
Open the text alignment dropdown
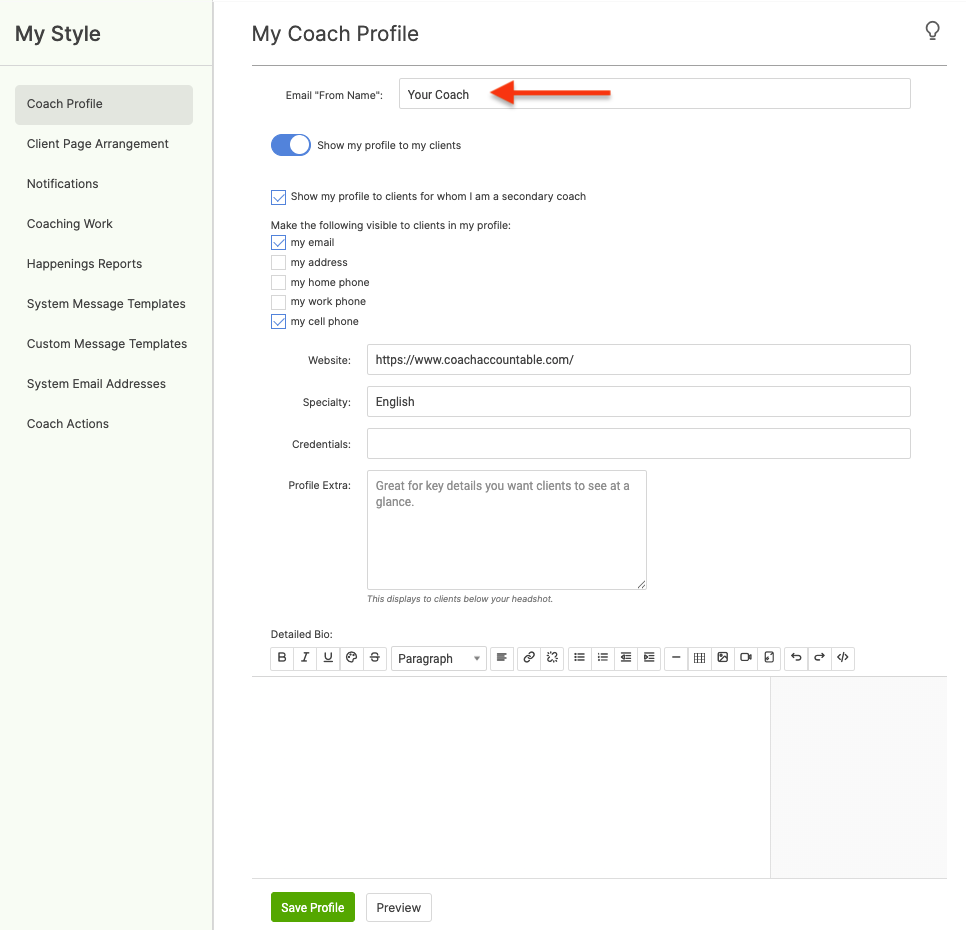click(501, 658)
